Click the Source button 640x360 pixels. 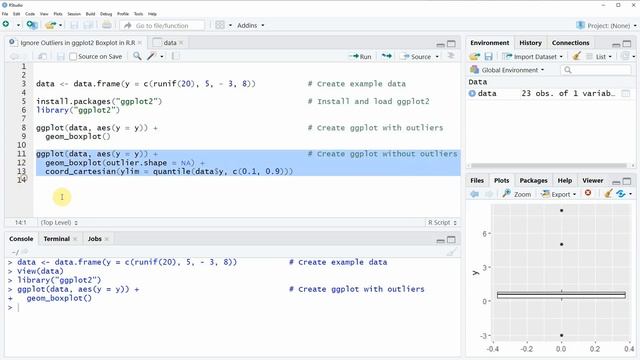416,56
